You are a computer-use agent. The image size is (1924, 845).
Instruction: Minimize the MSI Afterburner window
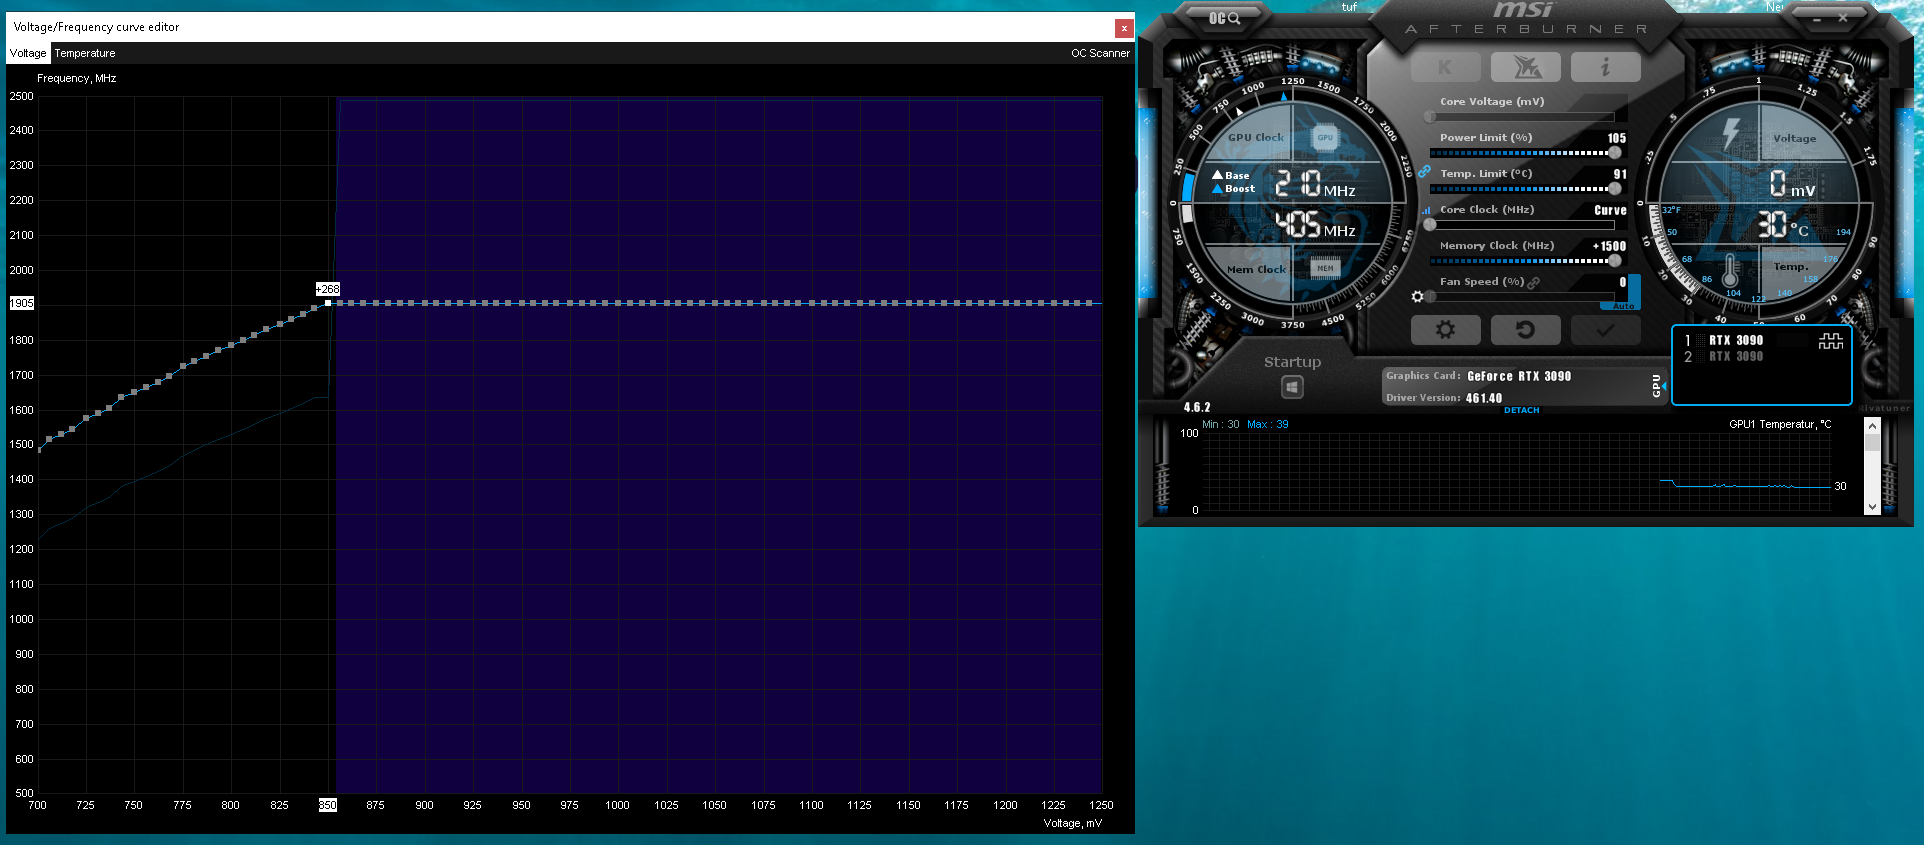pos(1817,18)
